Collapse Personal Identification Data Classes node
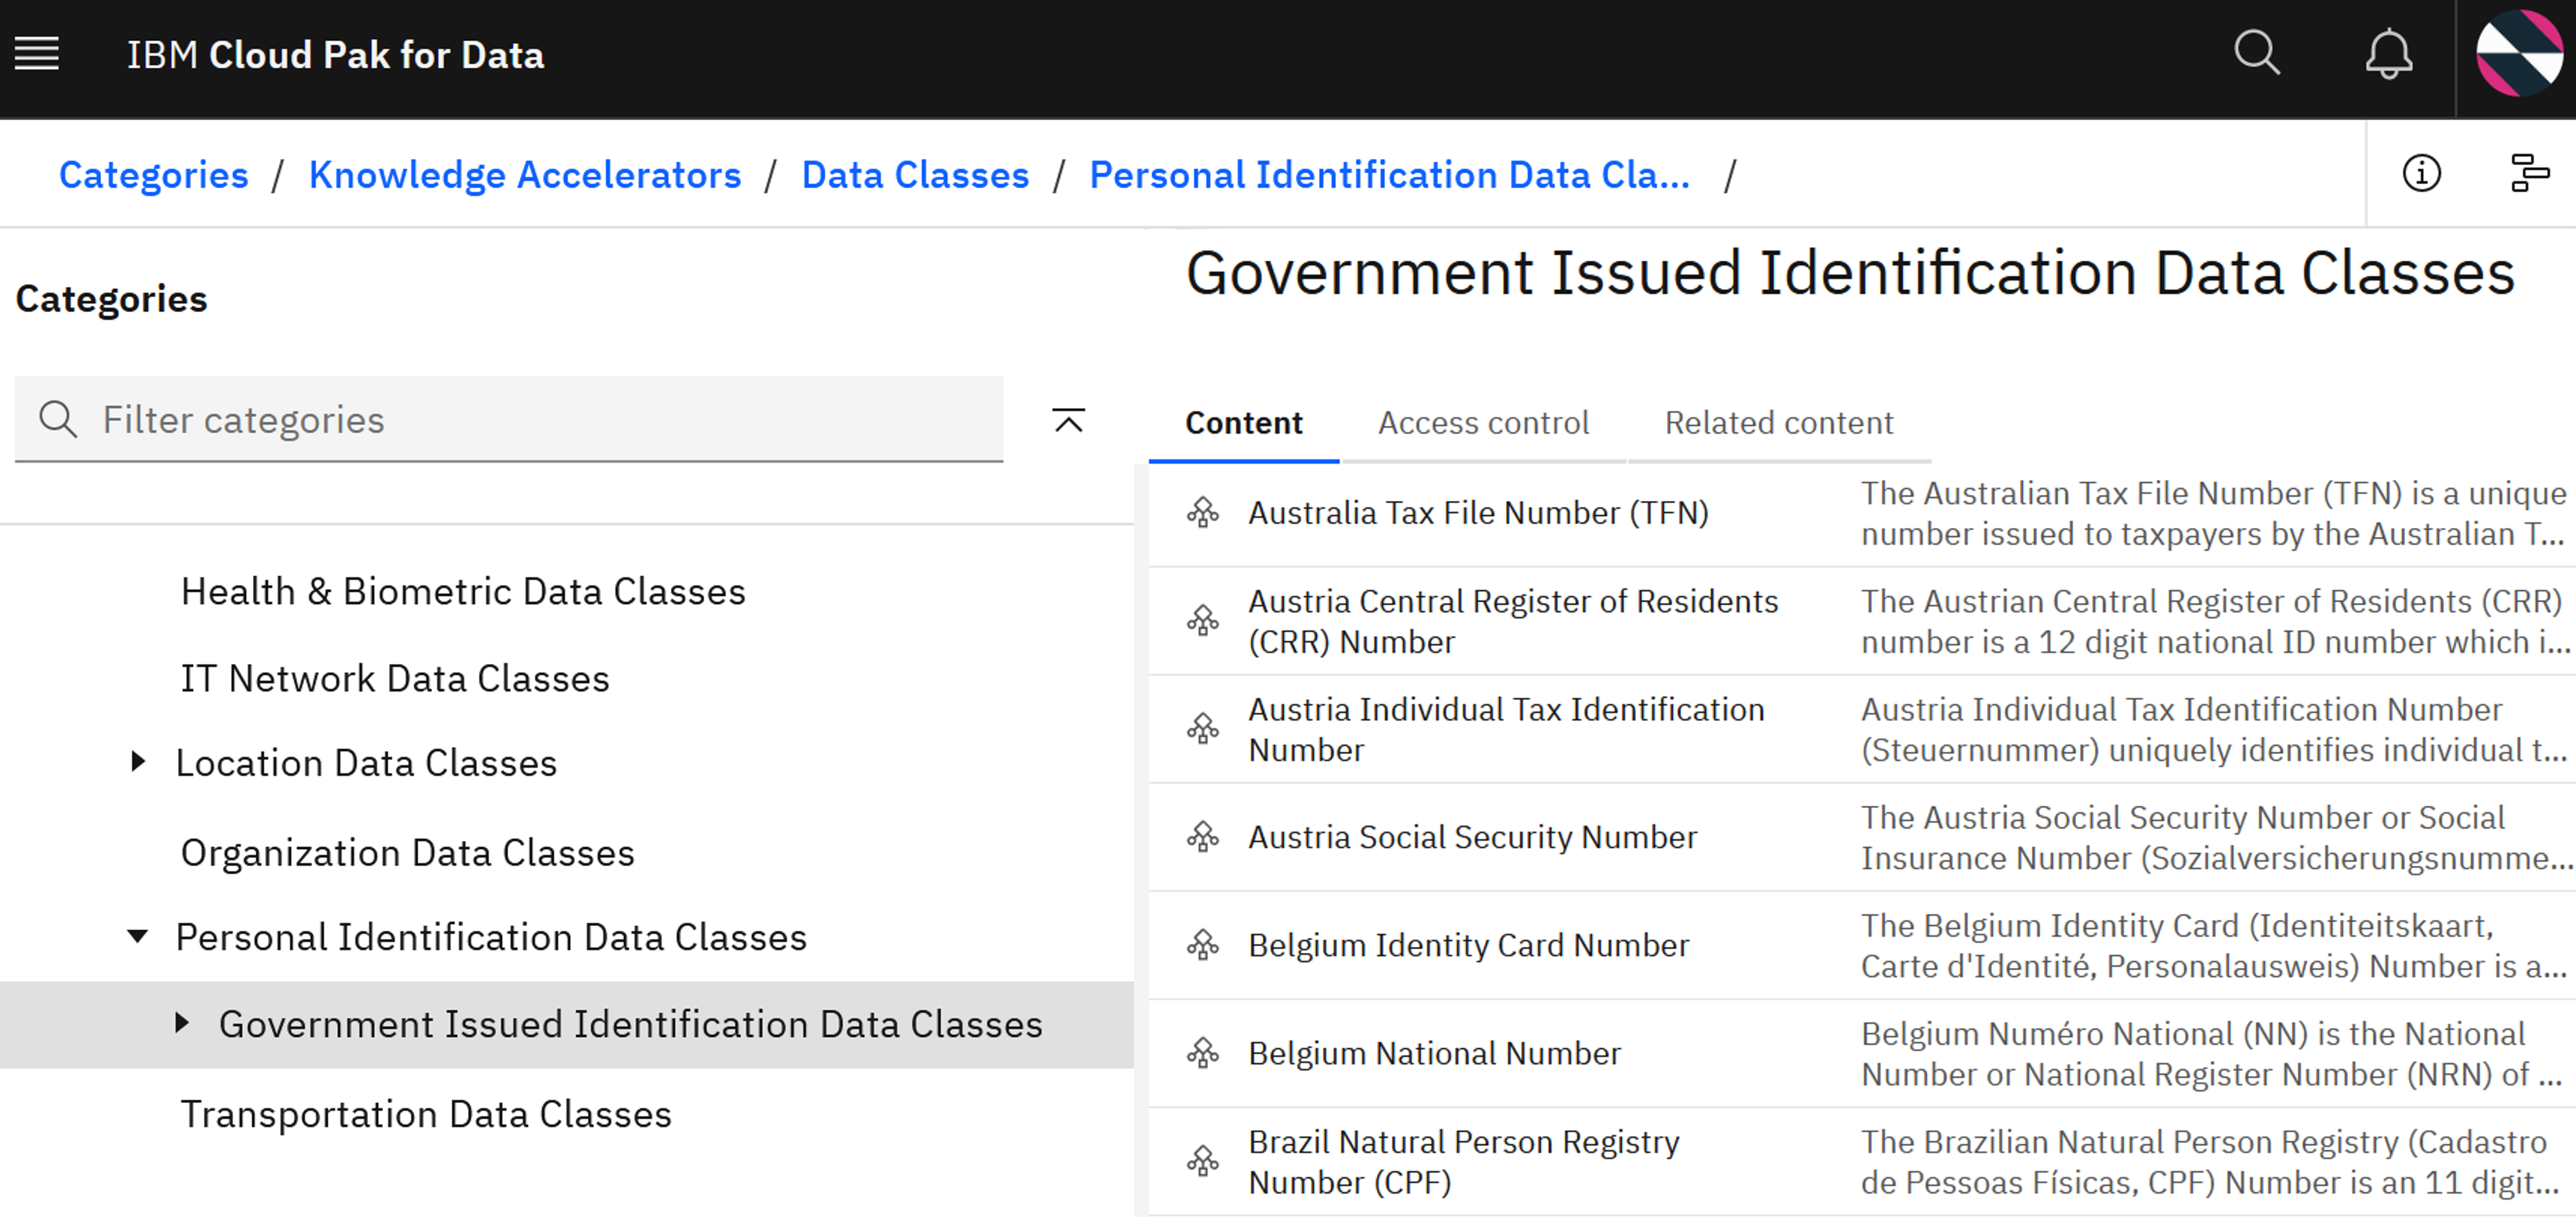 [138, 937]
